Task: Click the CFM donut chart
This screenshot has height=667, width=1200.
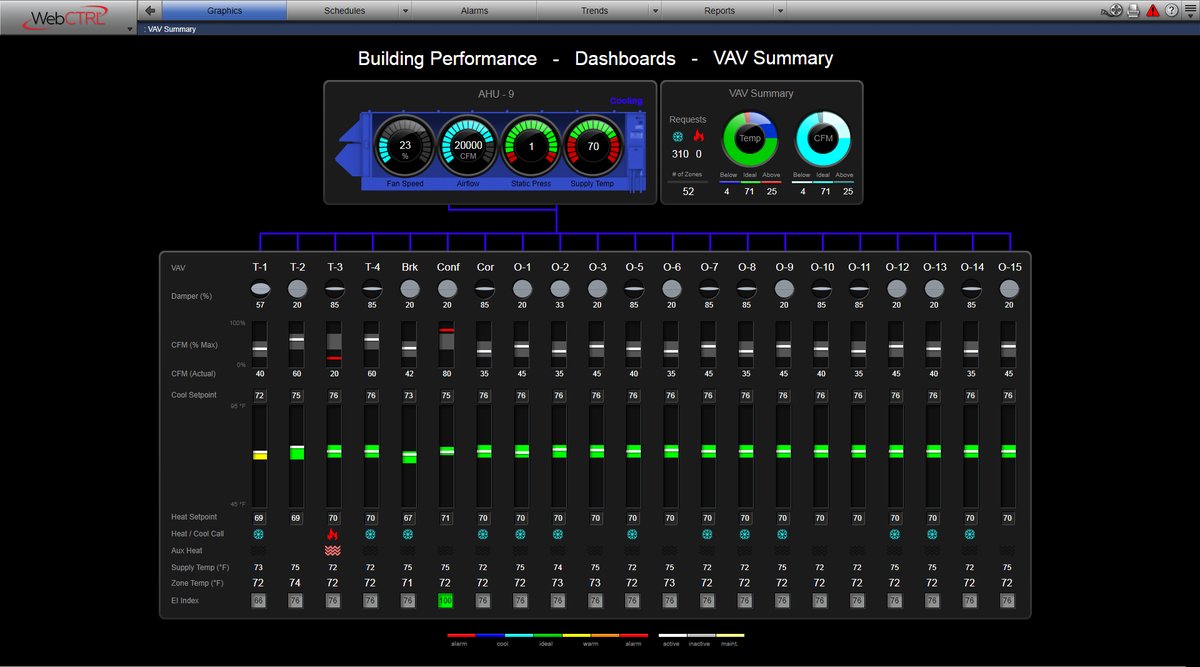Action: (823, 138)
